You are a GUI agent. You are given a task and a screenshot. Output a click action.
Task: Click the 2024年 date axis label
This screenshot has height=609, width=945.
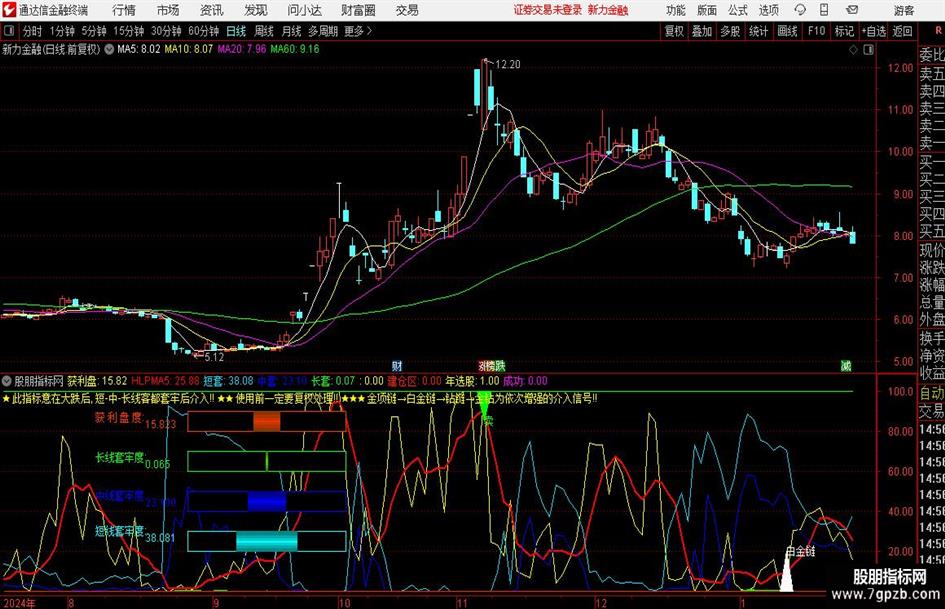[19, 602]
